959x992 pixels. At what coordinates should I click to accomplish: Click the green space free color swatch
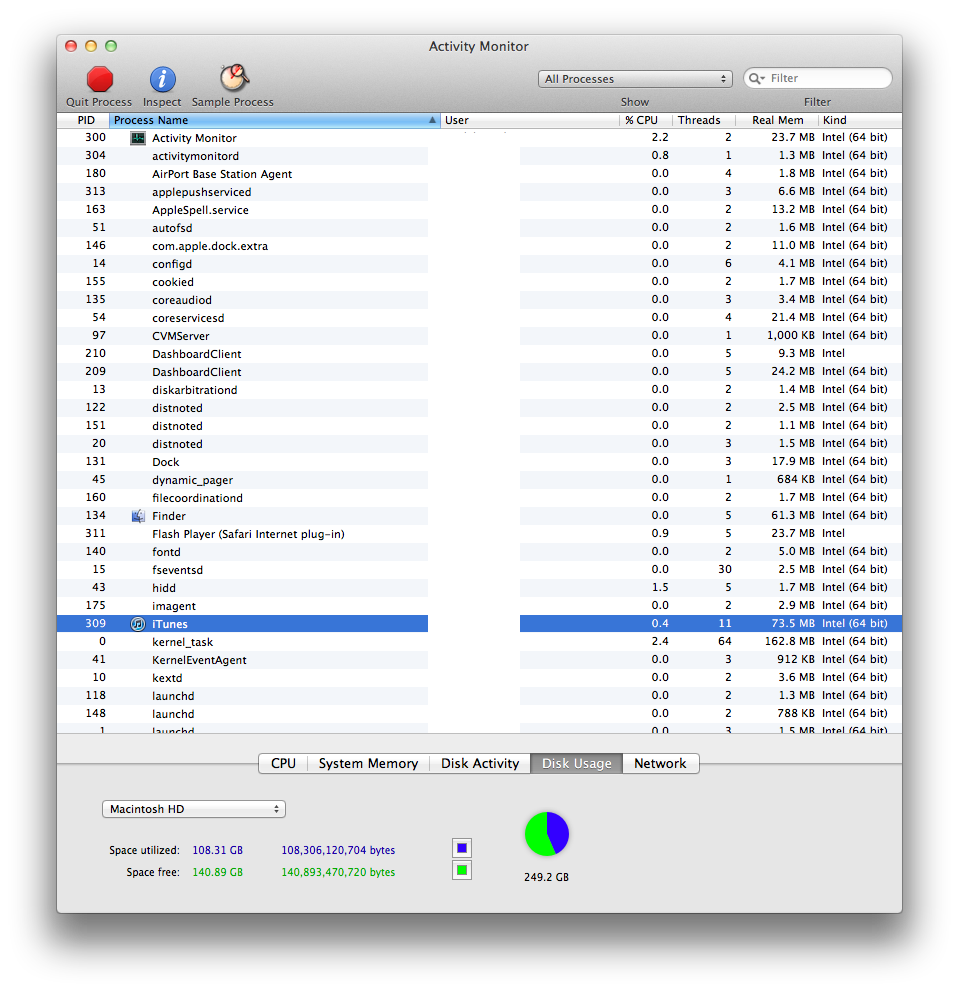coord(462,871)
